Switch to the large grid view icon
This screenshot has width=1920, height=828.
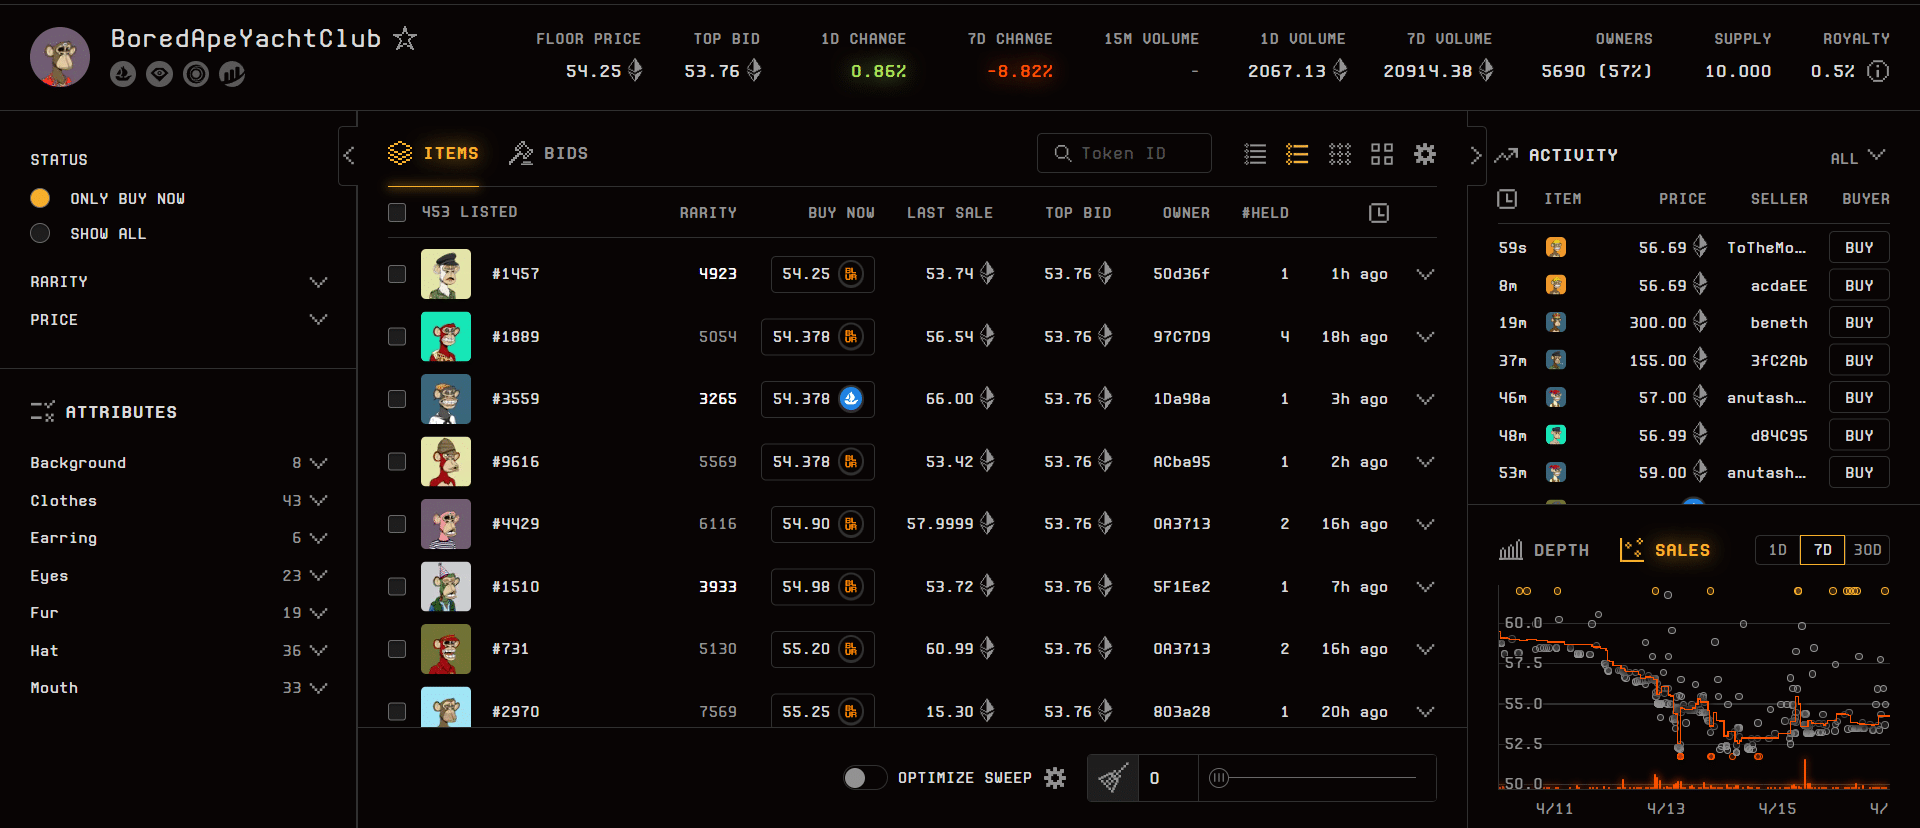[1382, 154]
